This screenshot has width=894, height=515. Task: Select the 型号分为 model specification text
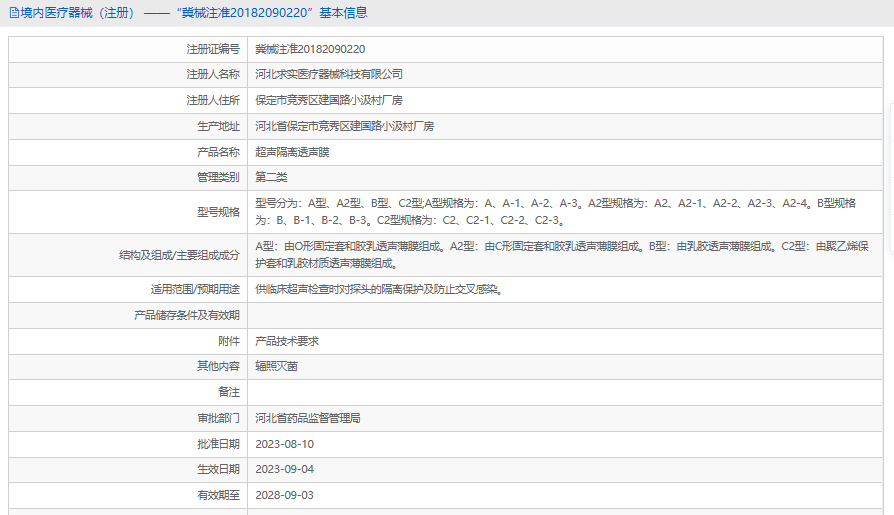[x=555, y=212]
